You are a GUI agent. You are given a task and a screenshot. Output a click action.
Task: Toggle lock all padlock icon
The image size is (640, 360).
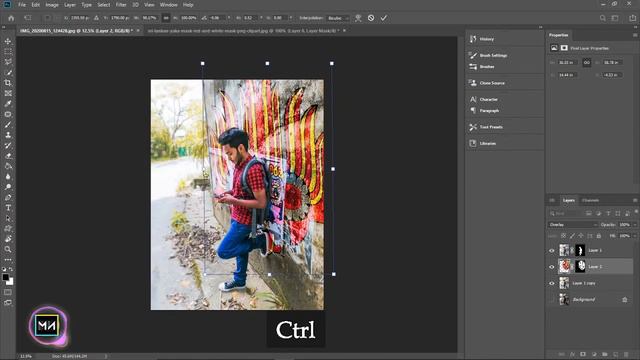(x=599, y=236)
